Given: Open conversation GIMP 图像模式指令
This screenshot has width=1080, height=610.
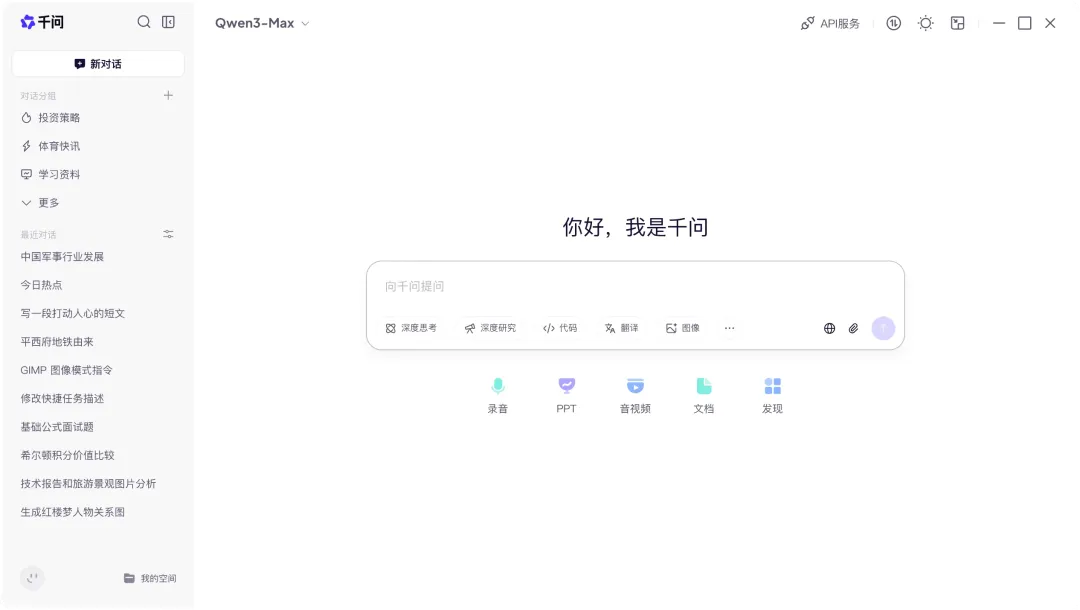Looking at the screenshot, I should [x=66, y=370].
